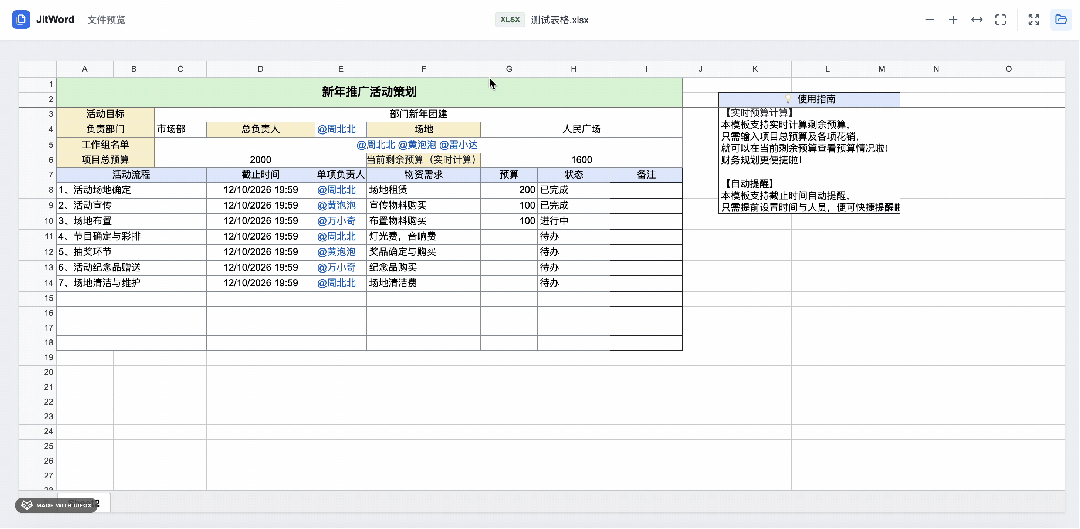Click the cell 7、场地清洁与维护
This screenshot has height=529, width=1080.
point(132,283)
